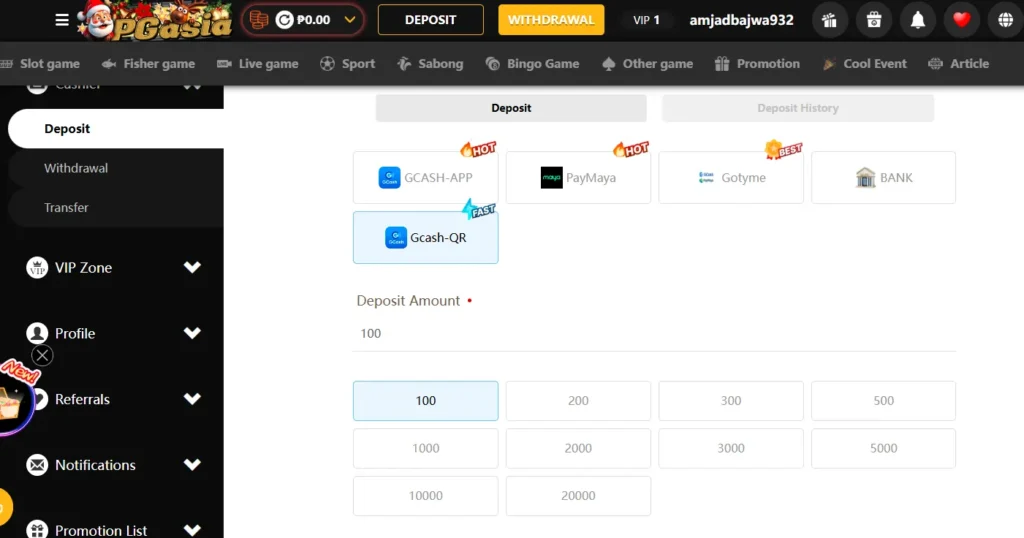Open the Fisher game menu
1024x538 pixels.
(148, 63)
